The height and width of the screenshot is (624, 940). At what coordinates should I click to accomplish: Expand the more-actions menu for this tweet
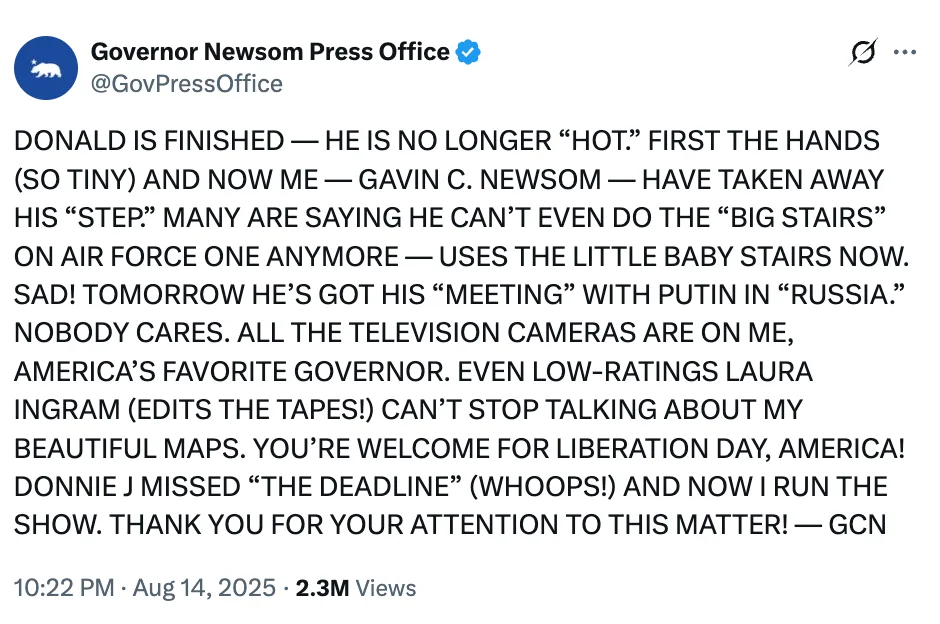pyautogui.click(x=905, y=52)
